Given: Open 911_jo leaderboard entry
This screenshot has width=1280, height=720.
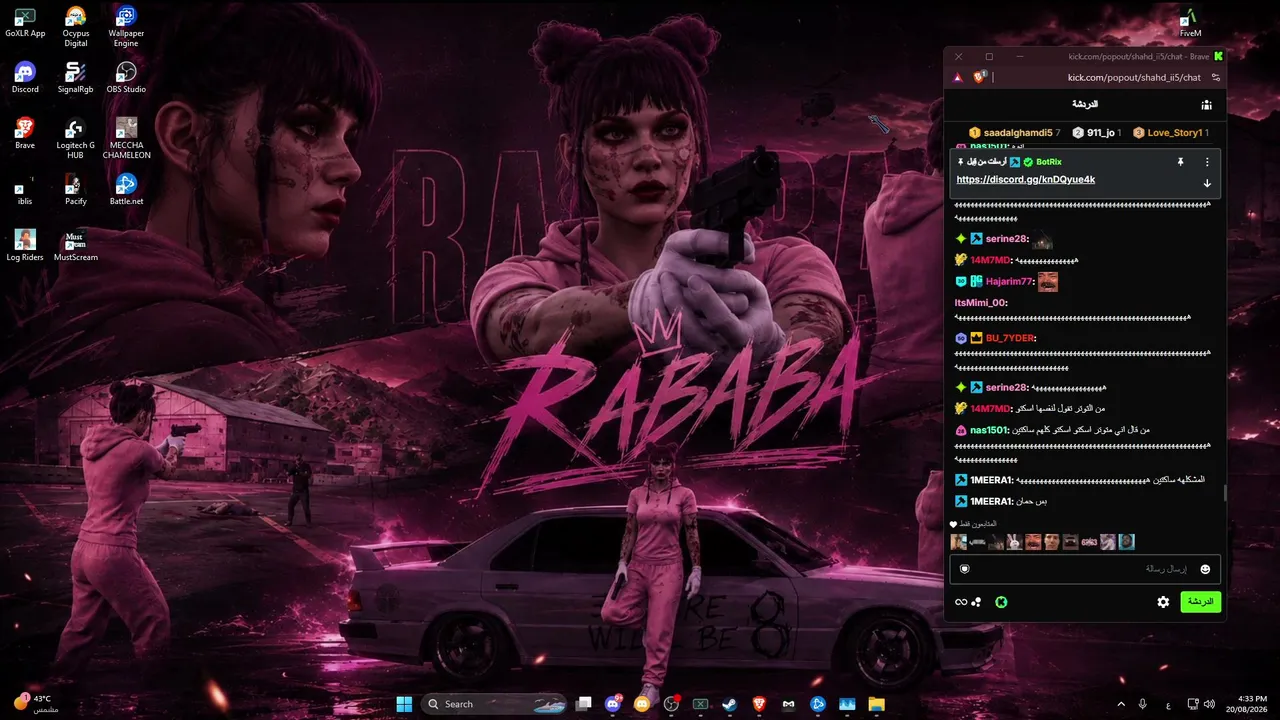Looking at the screenshot, I should pos(1096,133).
